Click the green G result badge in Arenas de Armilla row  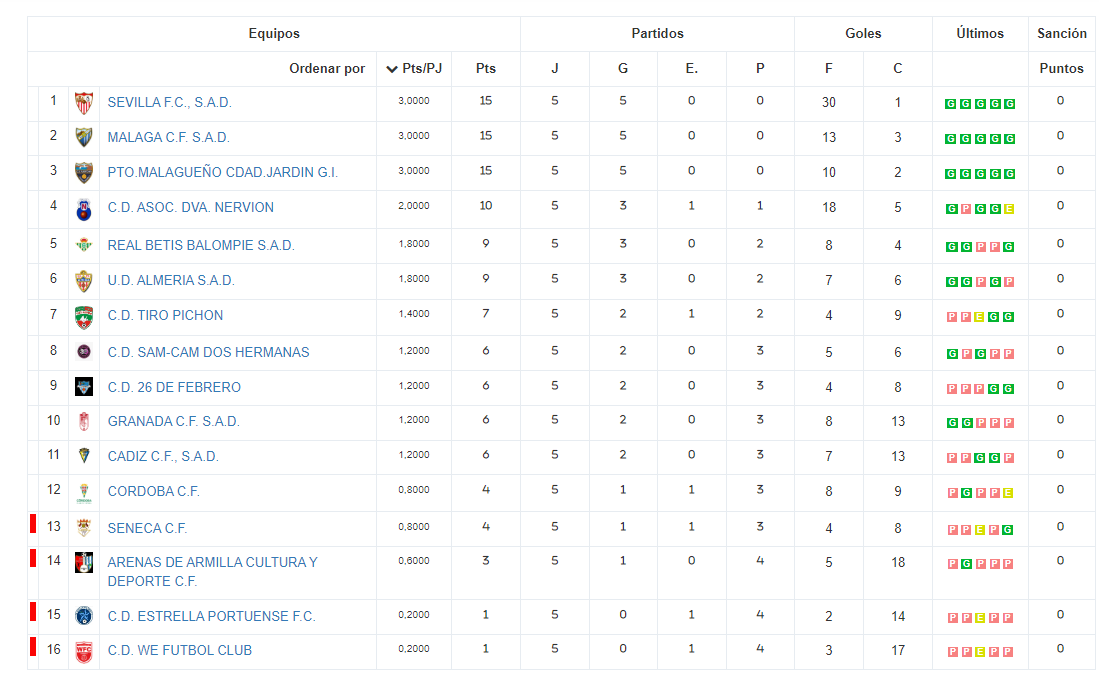tap(967, 564)
